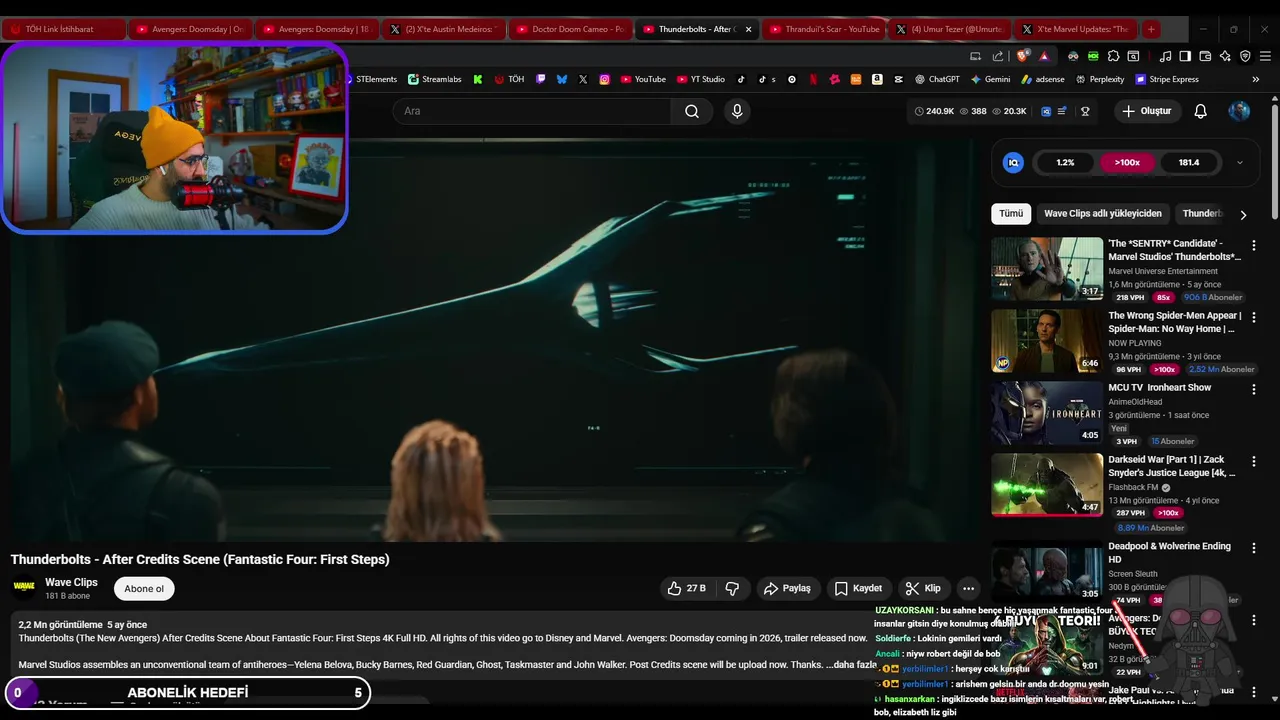Open a new browser tab
The height and width of the screenshot is (720, 1280).
pos(1151,29)
